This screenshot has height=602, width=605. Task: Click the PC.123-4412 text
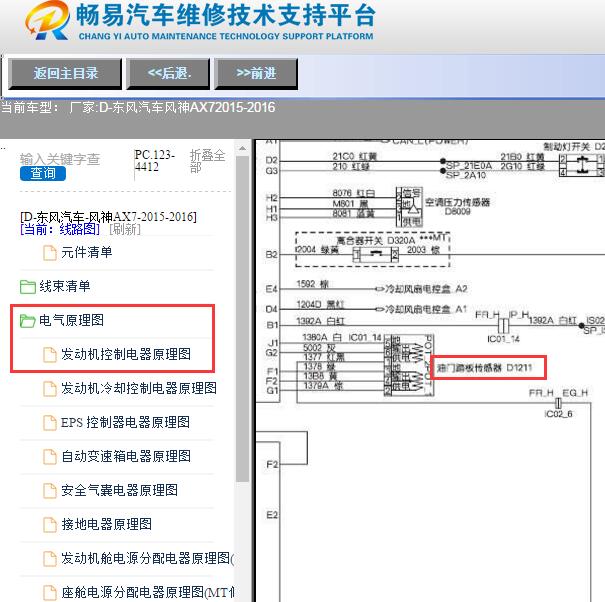pos(154,161)
